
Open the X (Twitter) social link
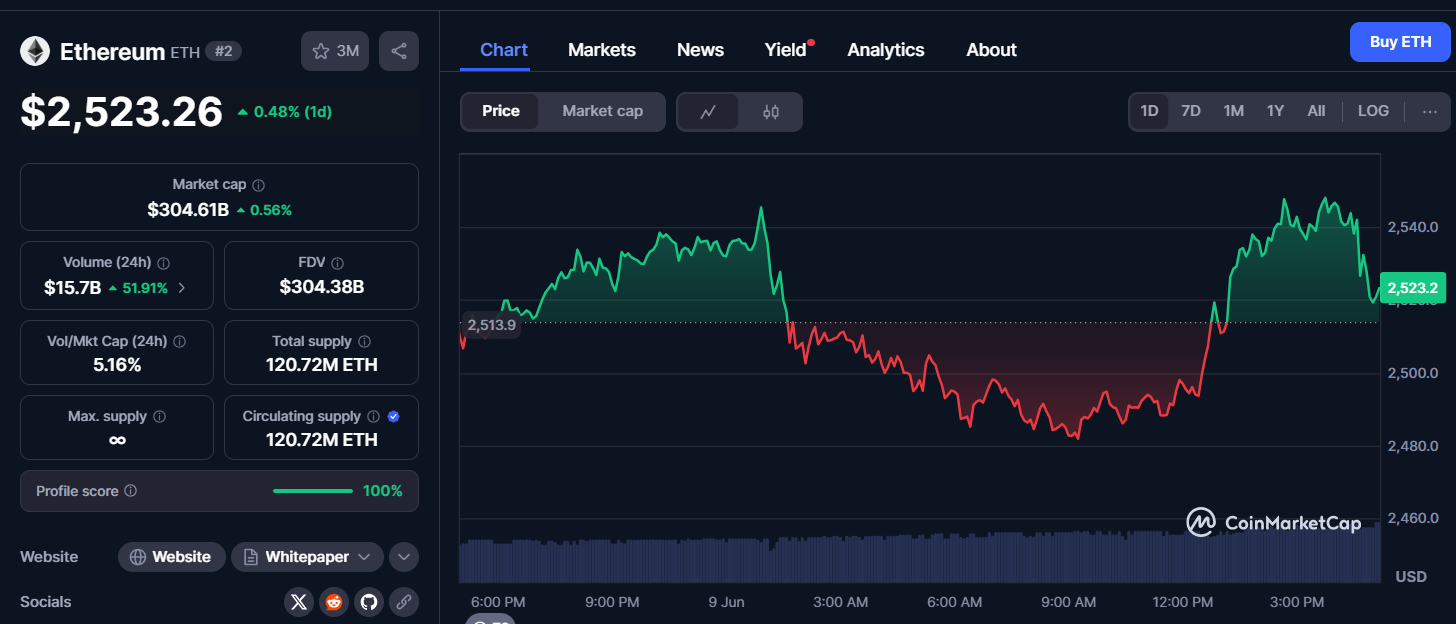click(299, 602)
